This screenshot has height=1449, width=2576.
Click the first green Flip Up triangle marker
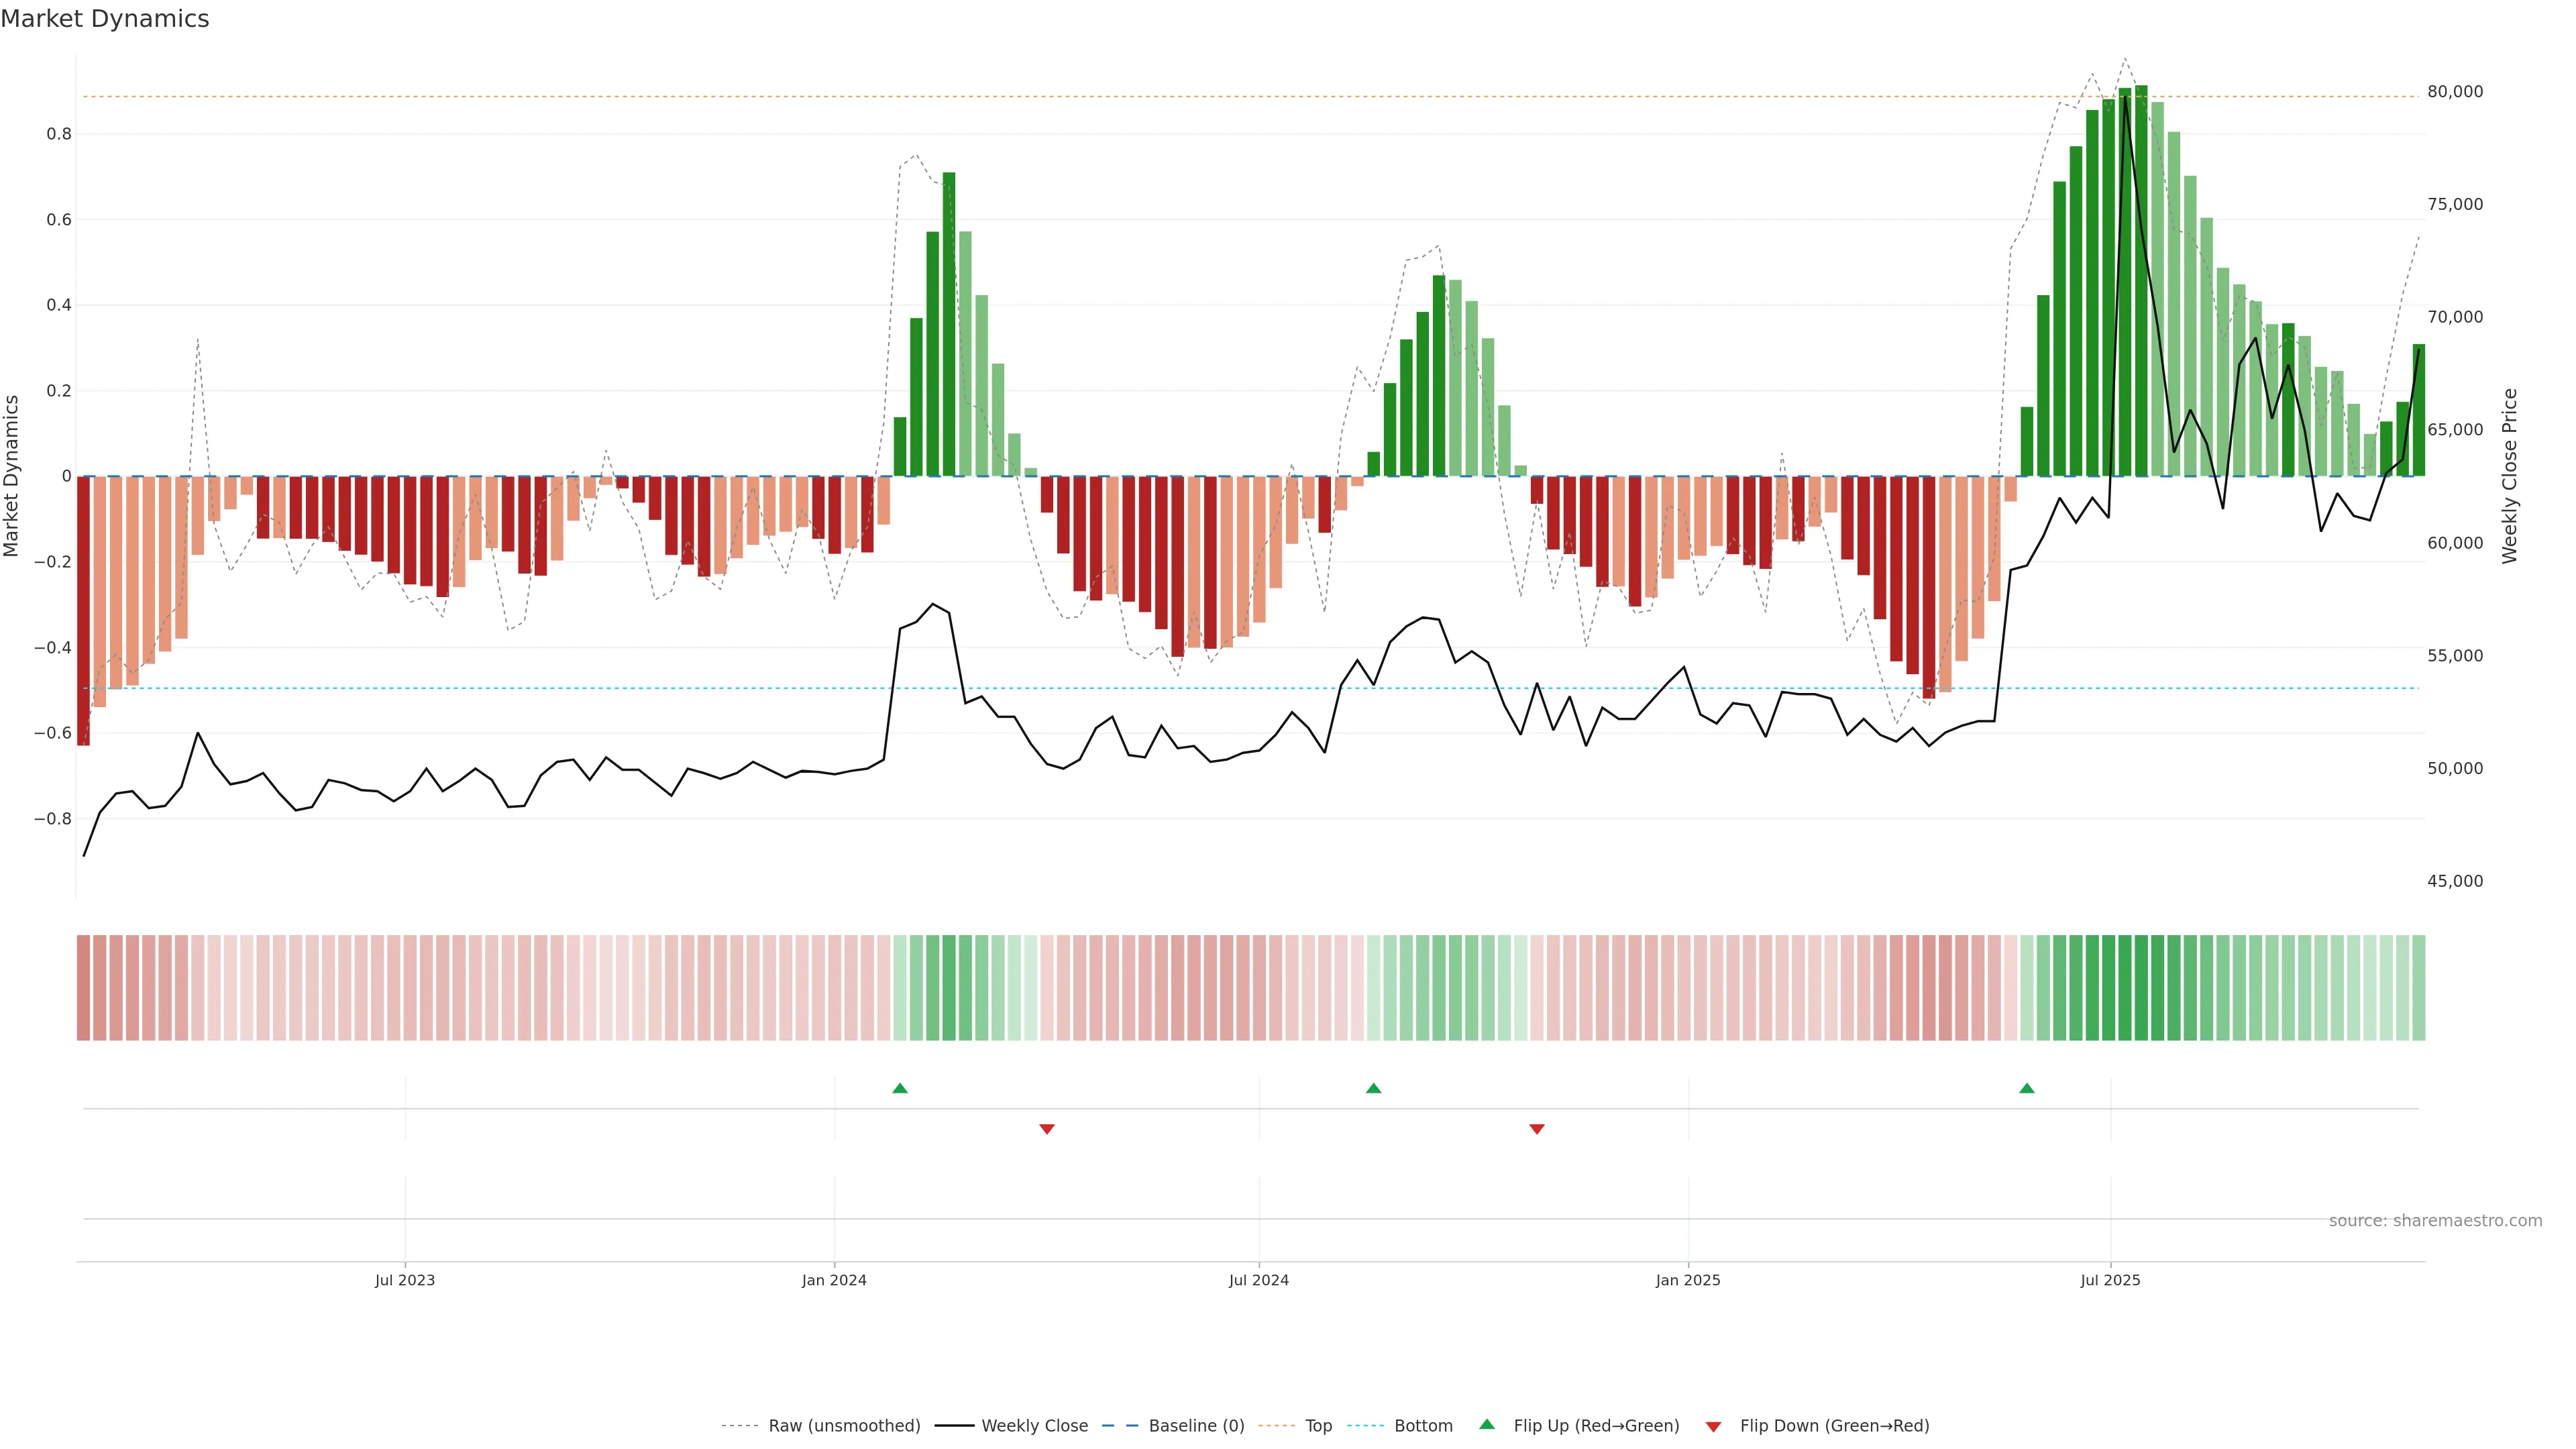(899, 1088)
